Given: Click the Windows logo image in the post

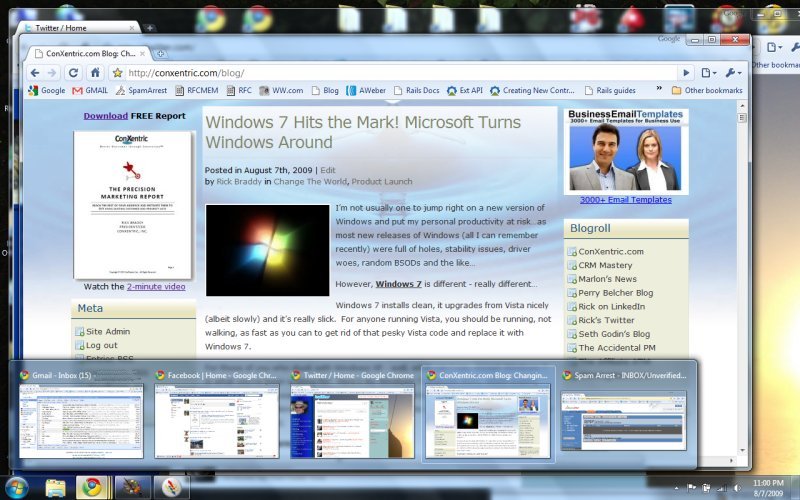Looking at the screenshot, I should click(267, 250).
